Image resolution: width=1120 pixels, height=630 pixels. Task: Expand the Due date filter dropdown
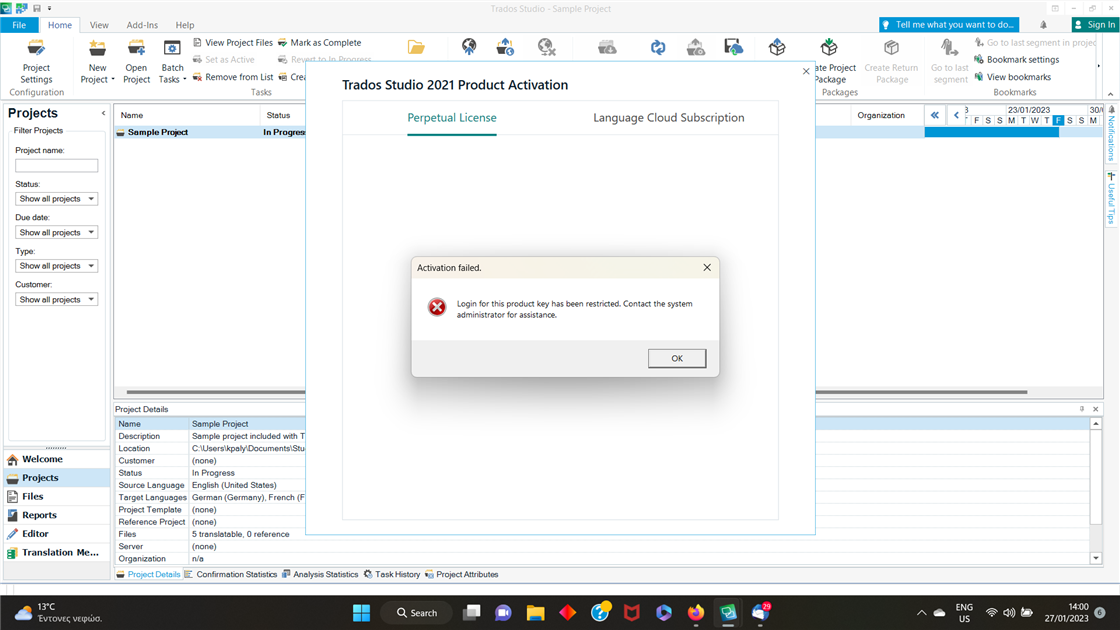(x=56, y=233)
